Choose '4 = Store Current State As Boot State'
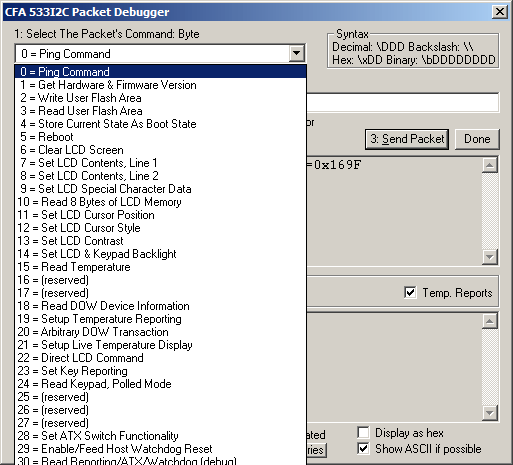This screenshot has width=513, height=465. pyautogui.click(x=160, y=124)
